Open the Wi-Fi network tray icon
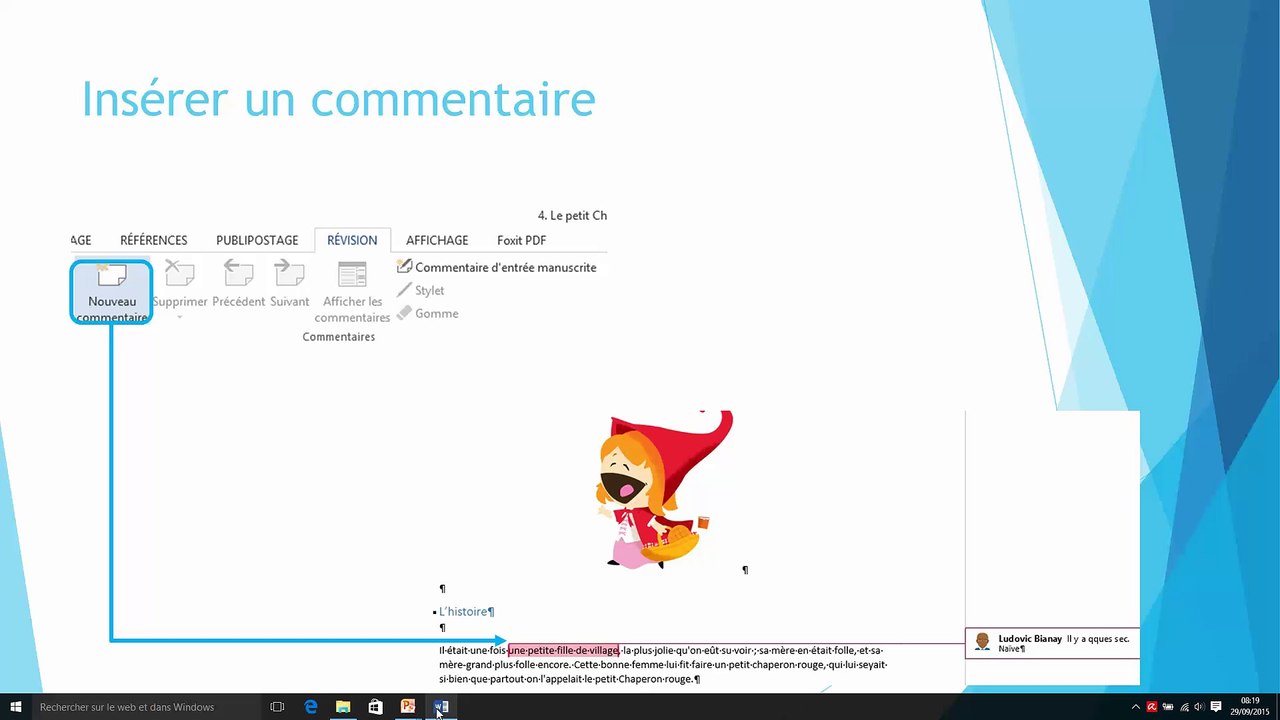The width and height of the screenshot is (1280, 720). pyautogui.click(x=1184, y=707)
